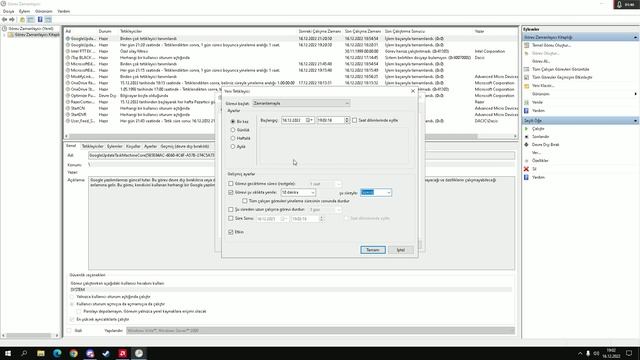Toggle 'Tüm çalışan görevleri... durdur' checkbox

244,201
